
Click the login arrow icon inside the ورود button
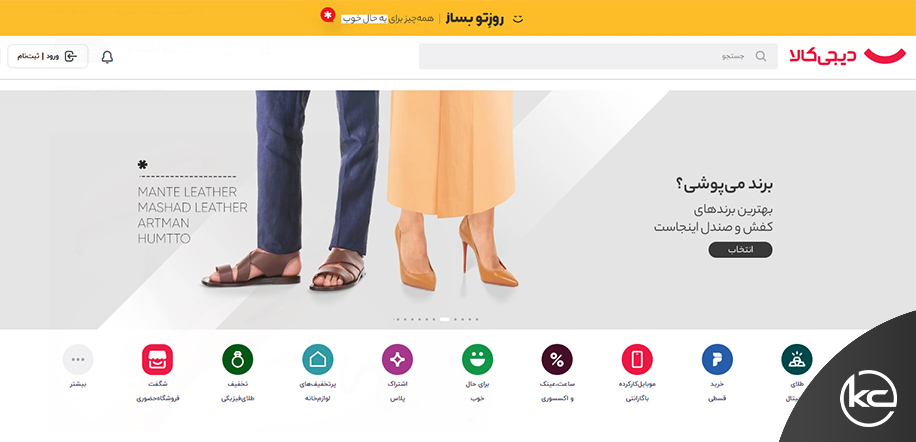(x=71, y=56)
